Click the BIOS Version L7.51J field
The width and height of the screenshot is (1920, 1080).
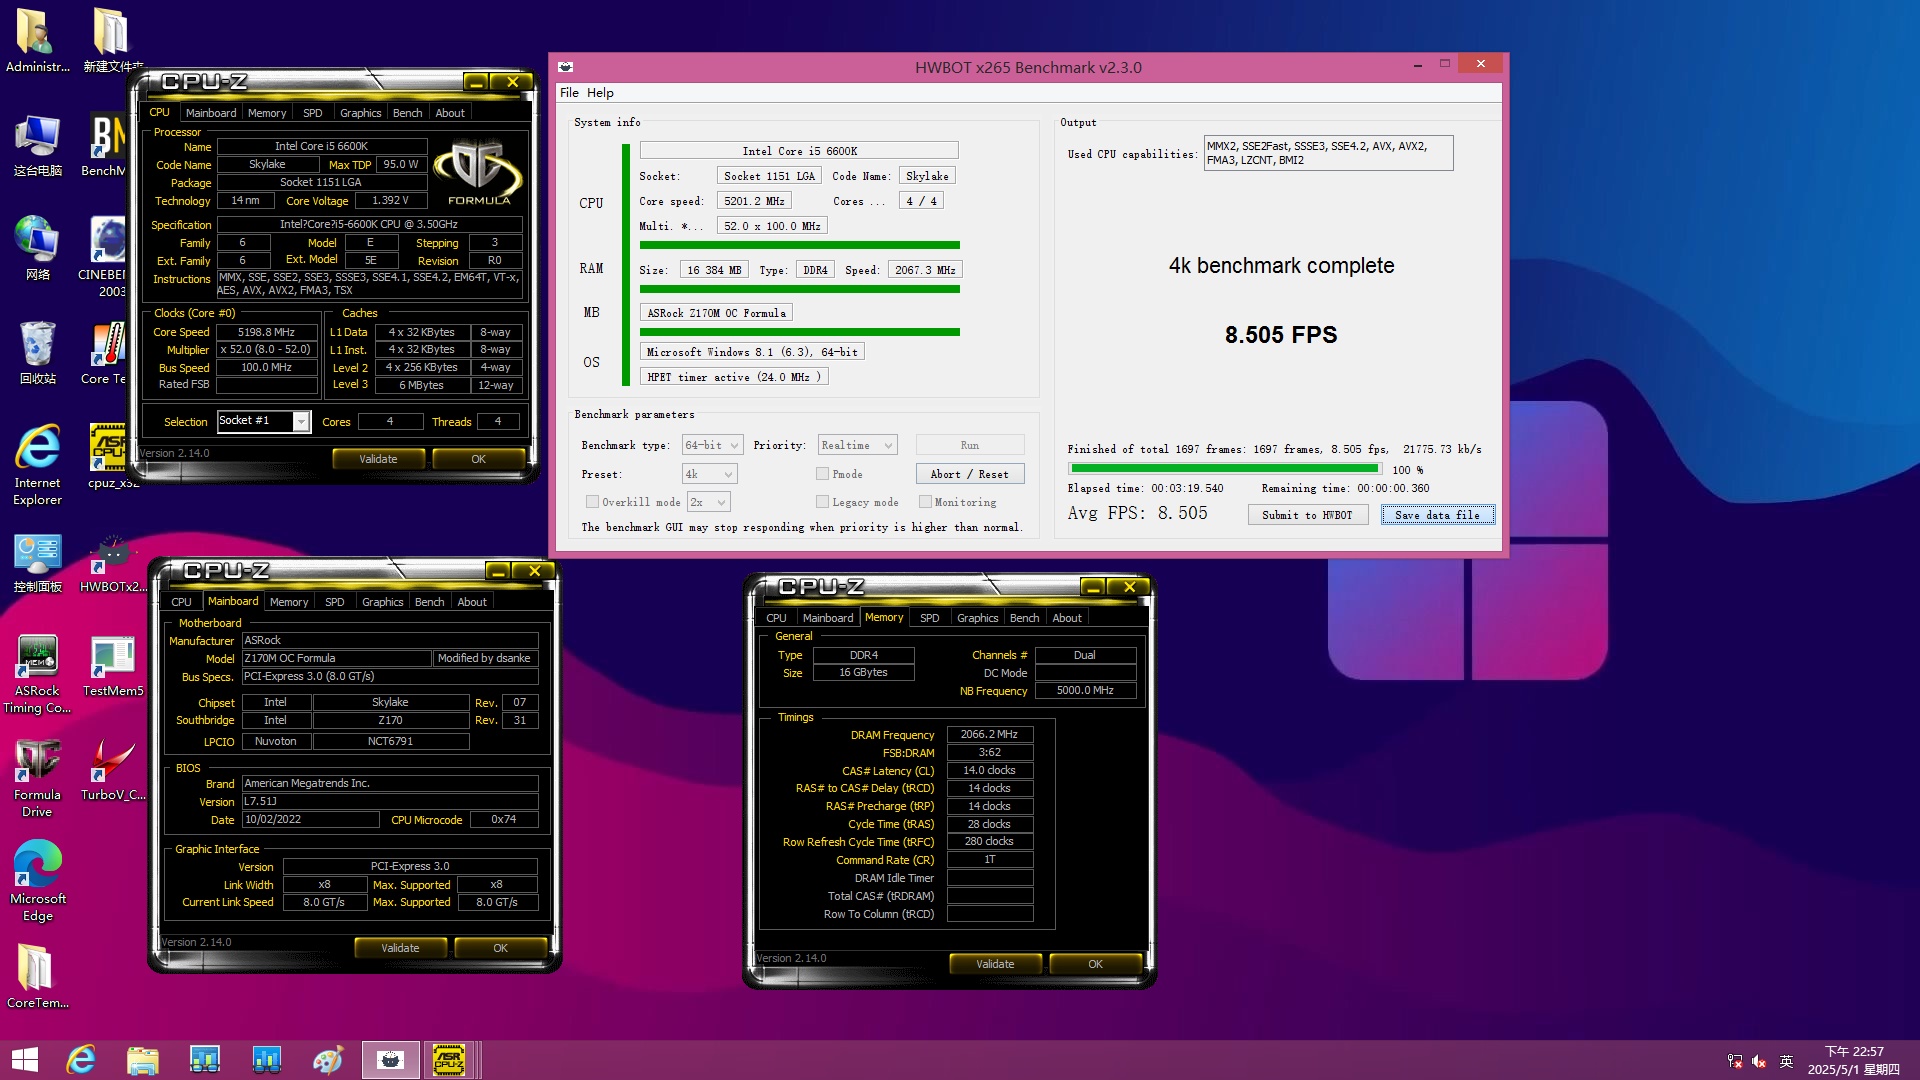pyautogui.click(x=390, y=802)
